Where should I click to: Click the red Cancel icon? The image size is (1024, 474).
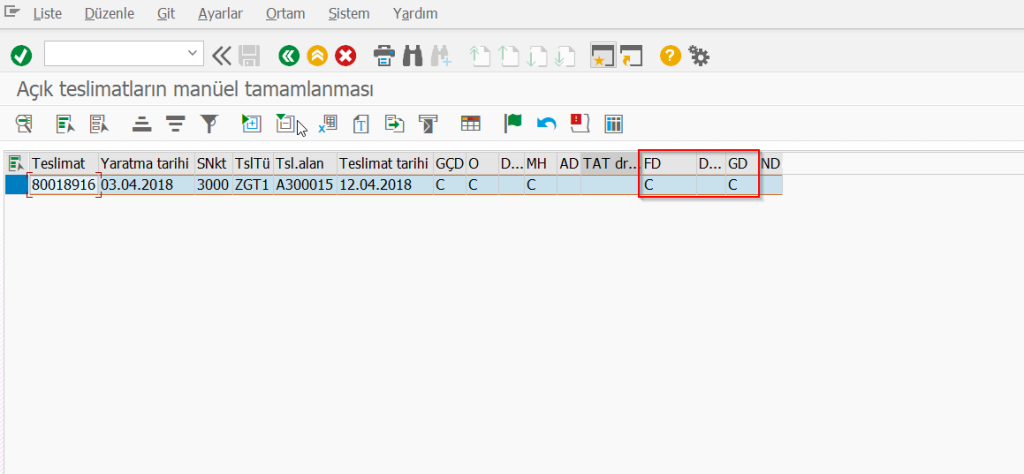pyautogui.click(x=345, y=56)
